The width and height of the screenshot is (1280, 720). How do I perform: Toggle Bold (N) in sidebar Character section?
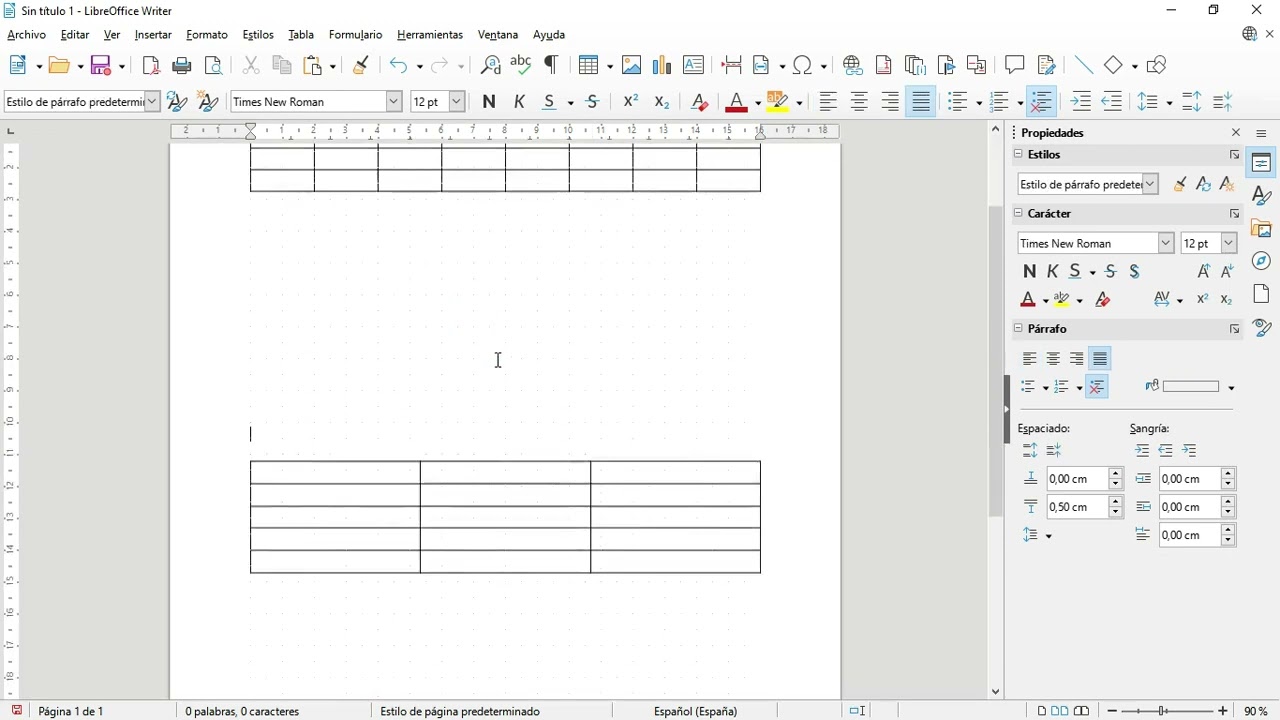pos(1030,271)
